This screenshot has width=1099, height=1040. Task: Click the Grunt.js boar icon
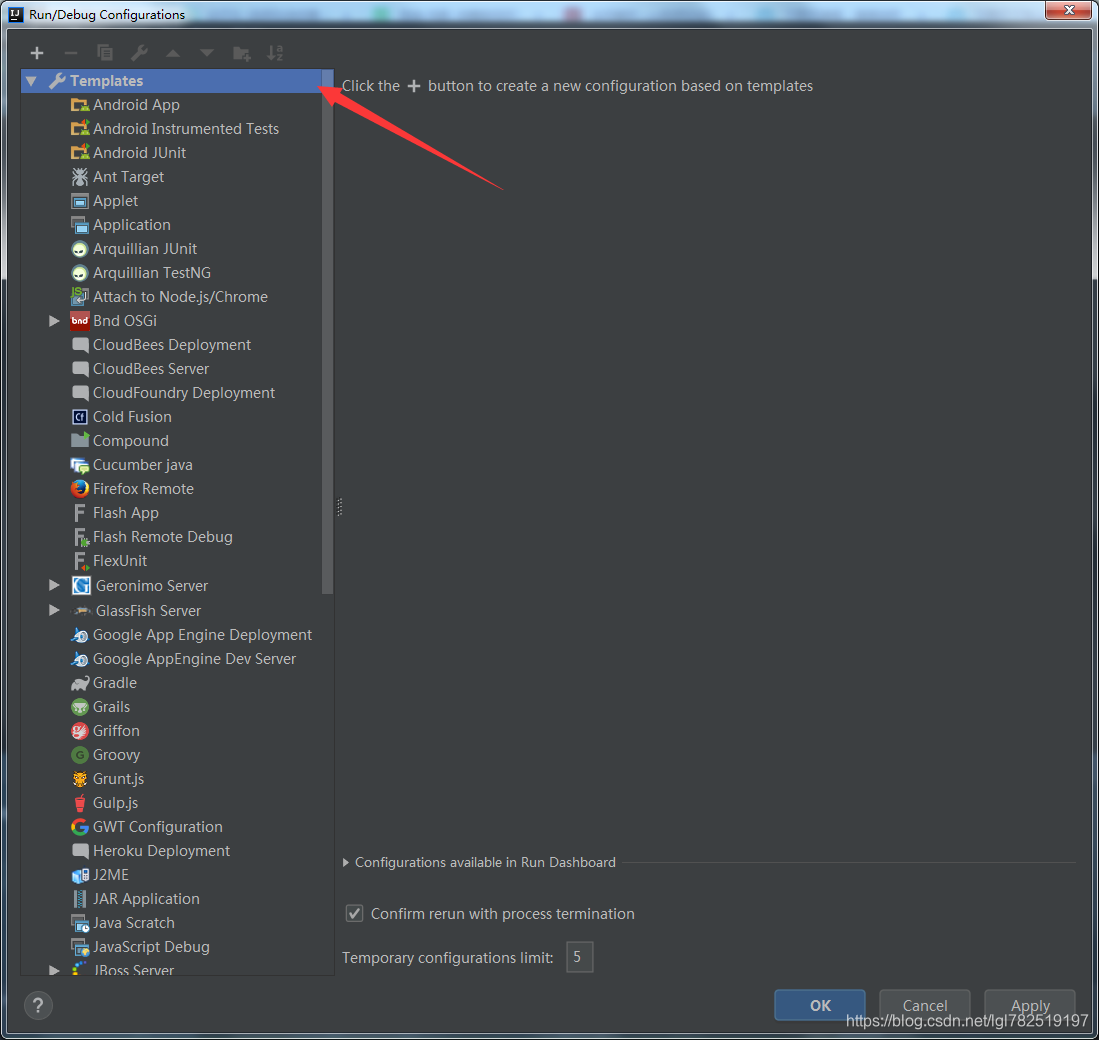click(x=80, y=779)
